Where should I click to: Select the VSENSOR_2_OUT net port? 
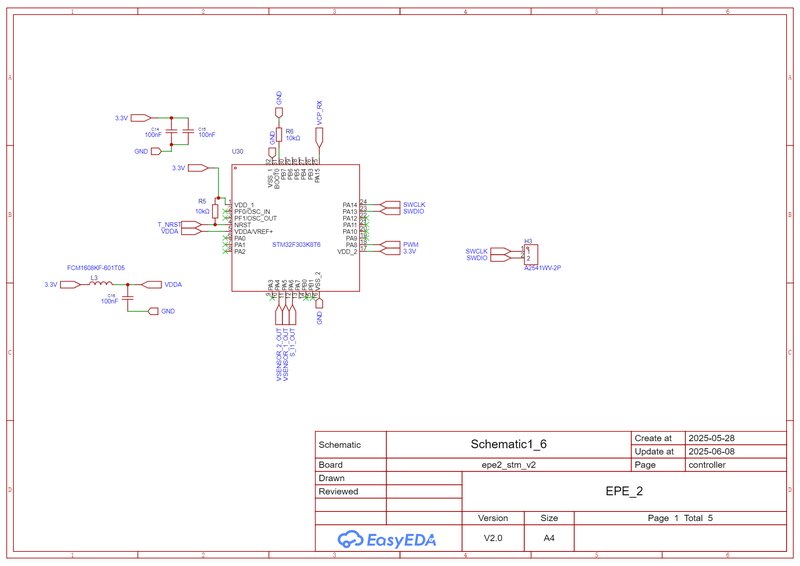(279, 315)
